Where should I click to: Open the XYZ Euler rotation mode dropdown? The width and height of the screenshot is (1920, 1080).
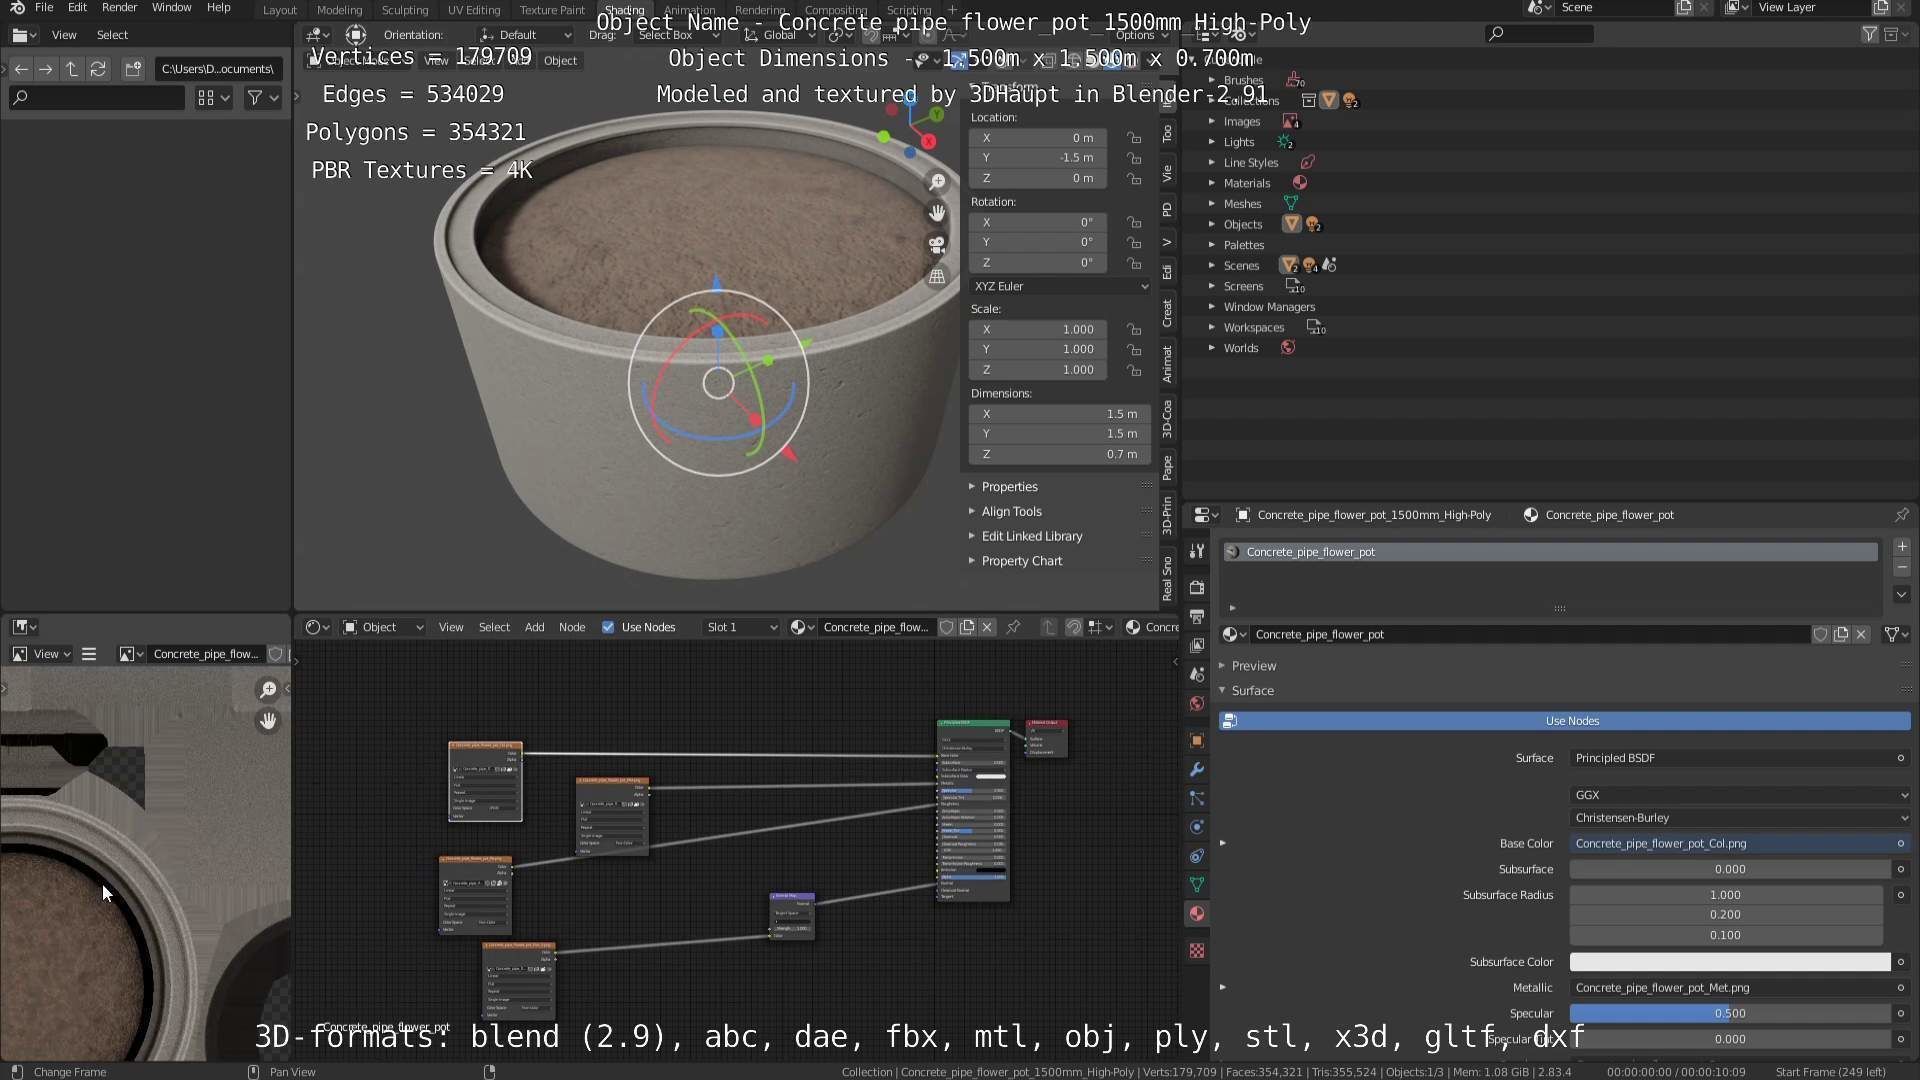1060,286
